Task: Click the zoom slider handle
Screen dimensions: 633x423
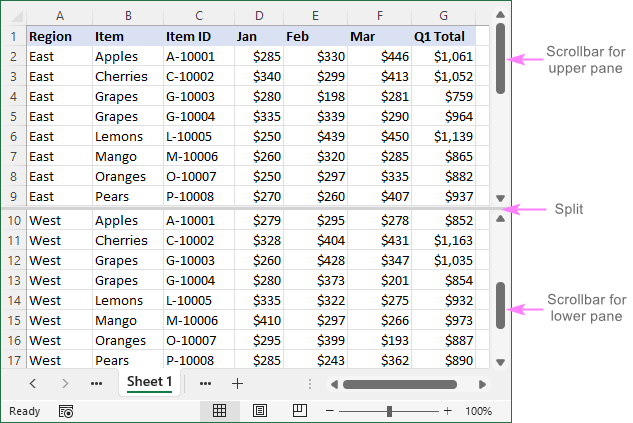Action: (390, 411)
